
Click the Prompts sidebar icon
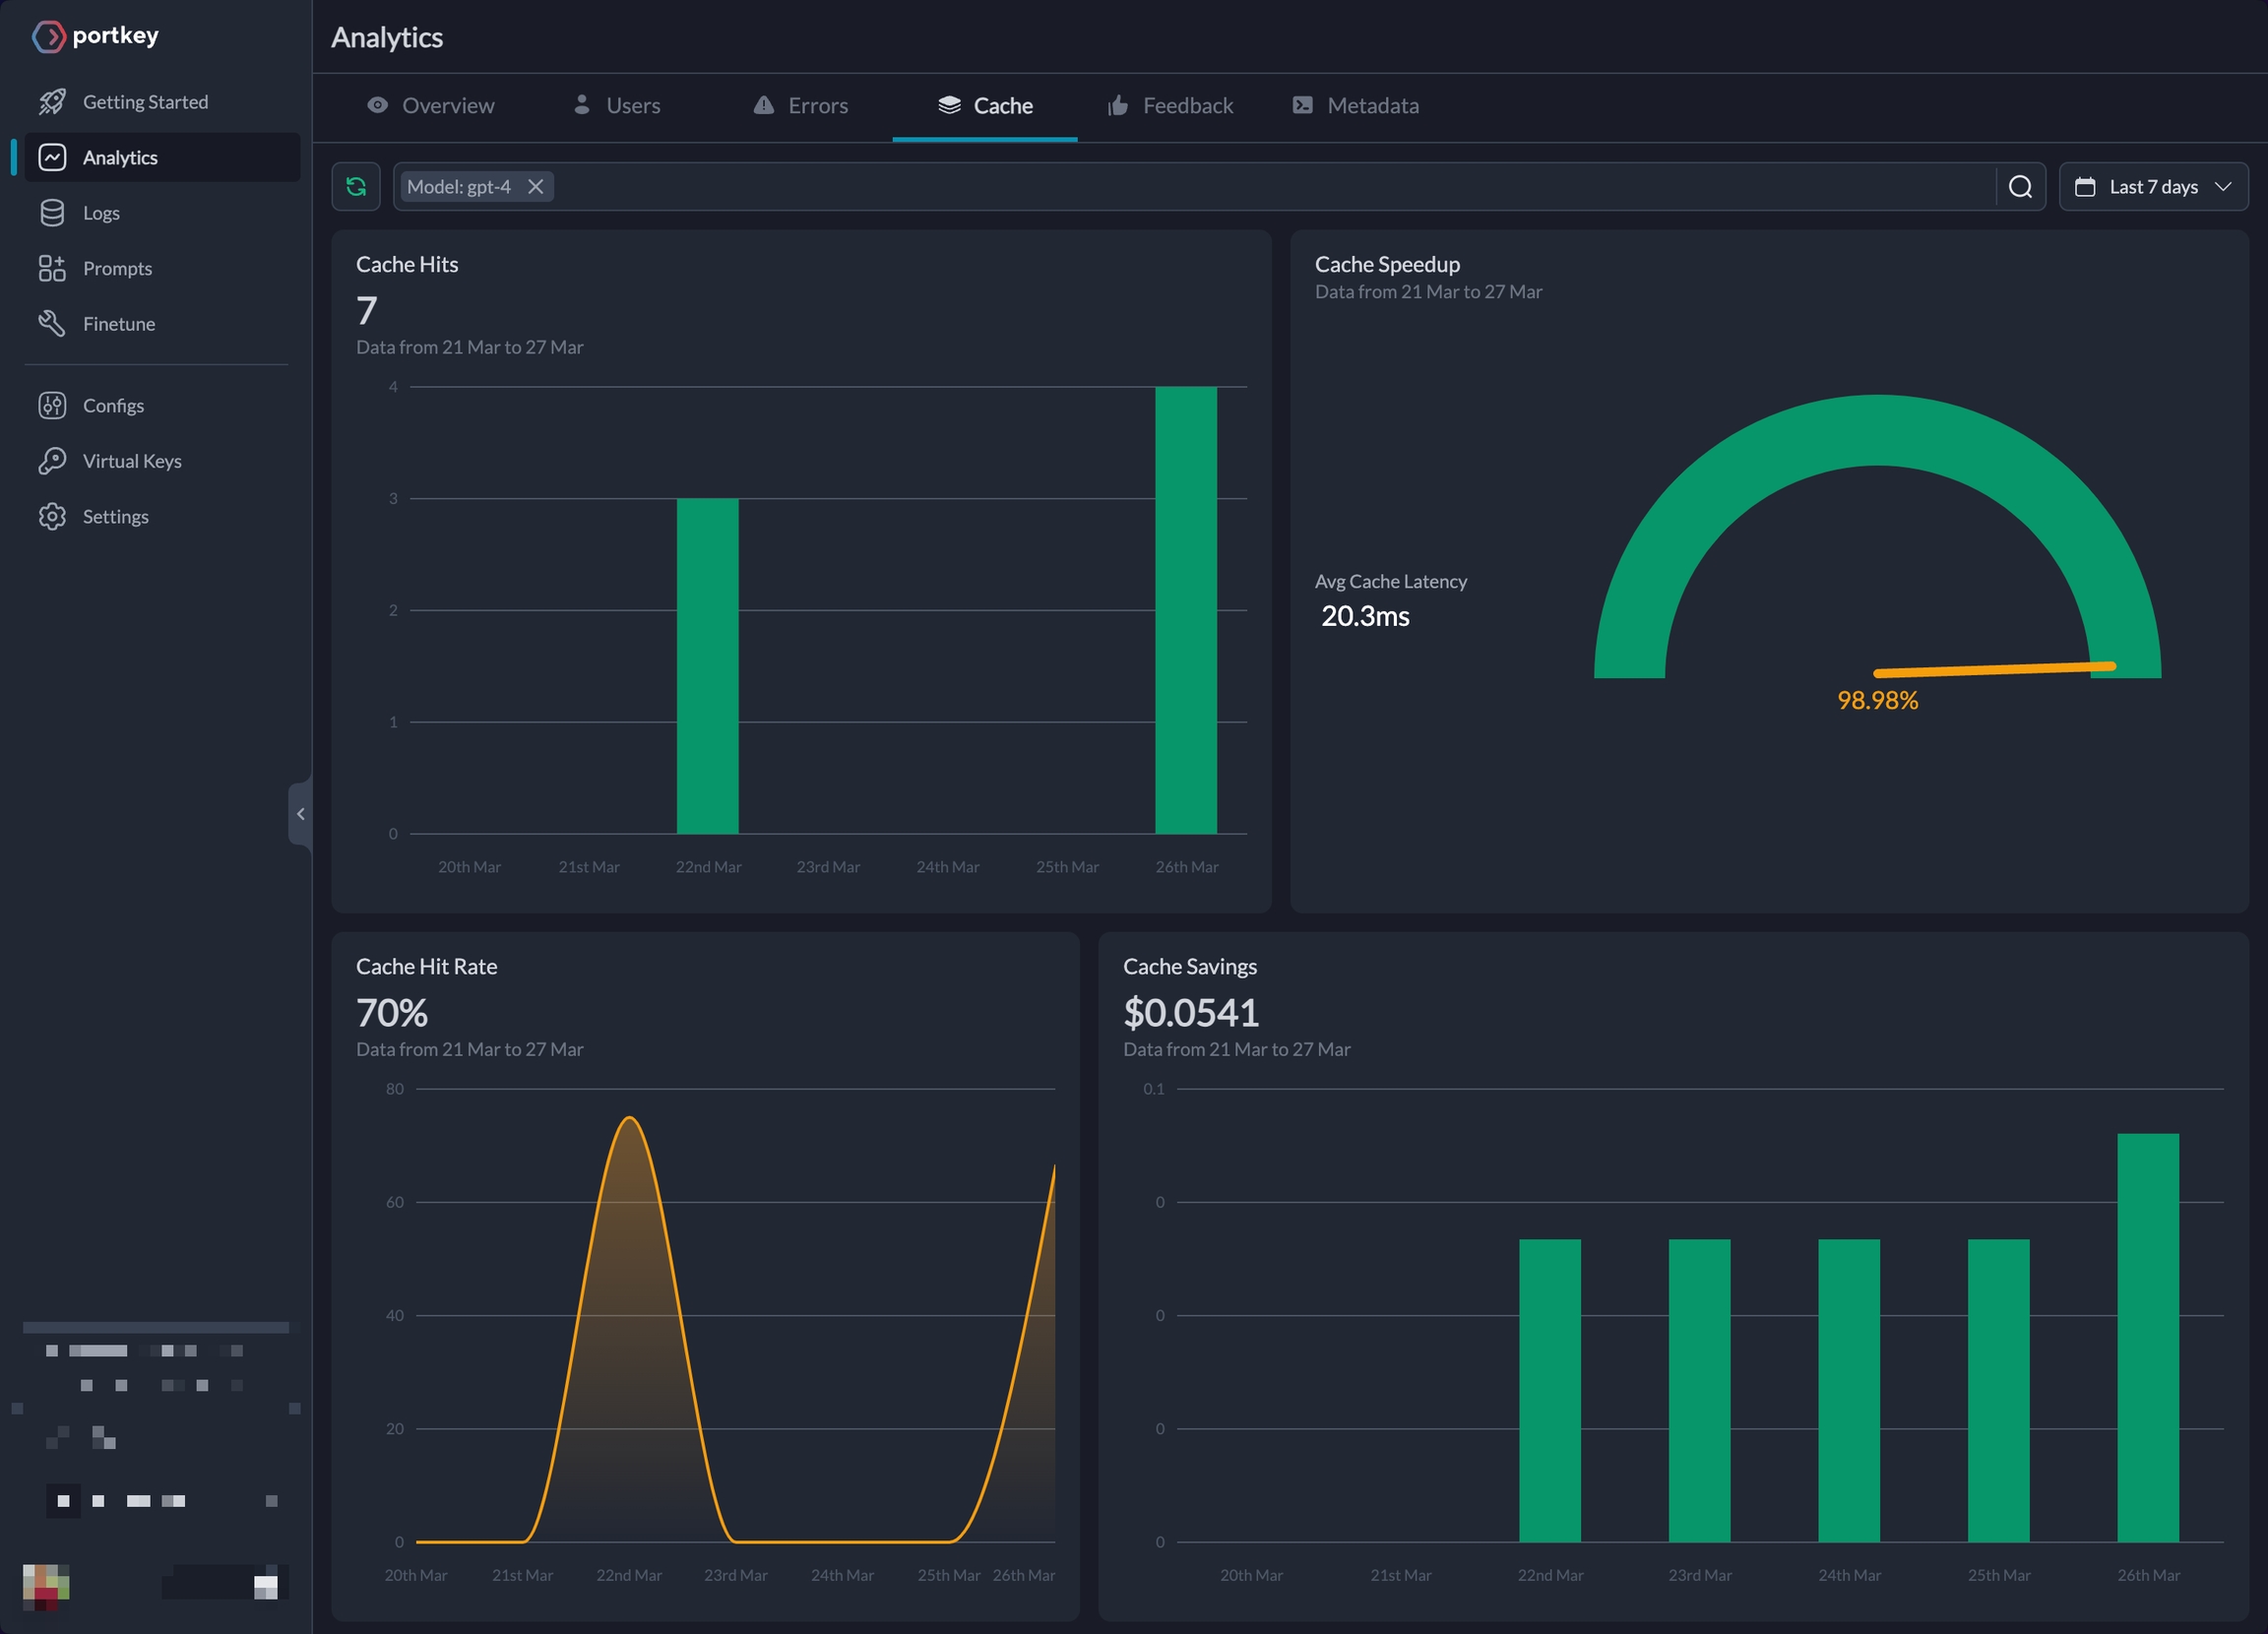[52, 268]
